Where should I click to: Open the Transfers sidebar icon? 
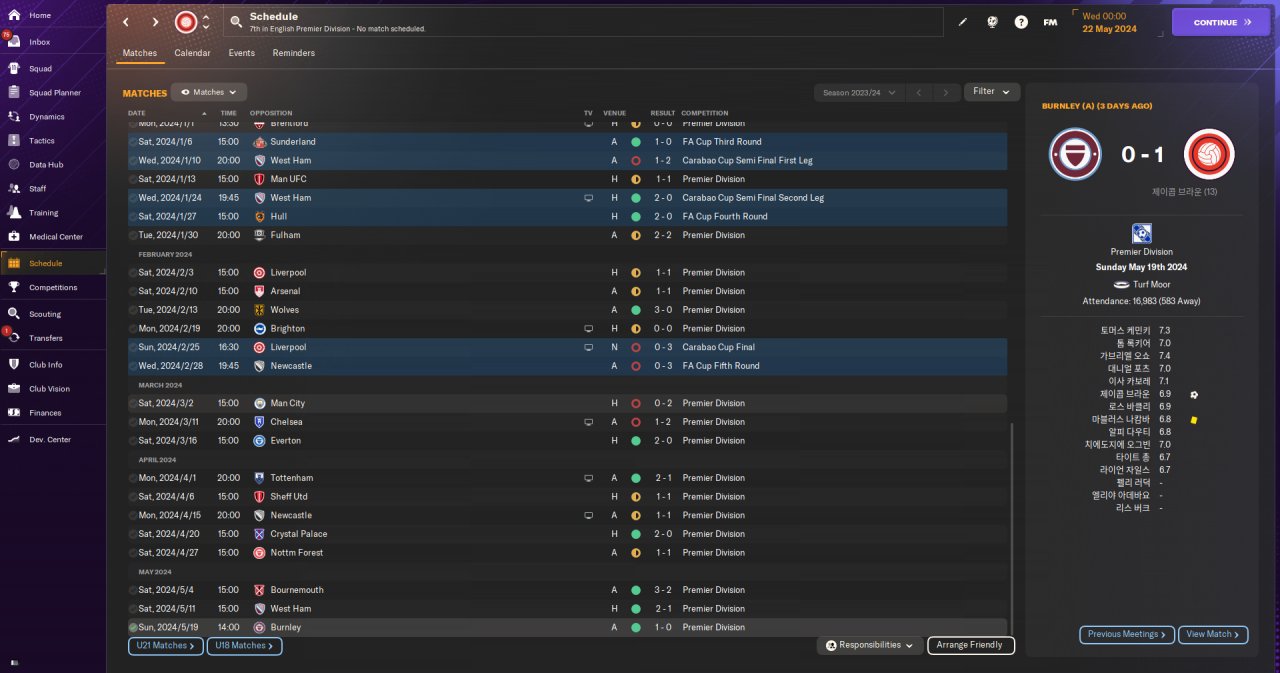(14, 338)
